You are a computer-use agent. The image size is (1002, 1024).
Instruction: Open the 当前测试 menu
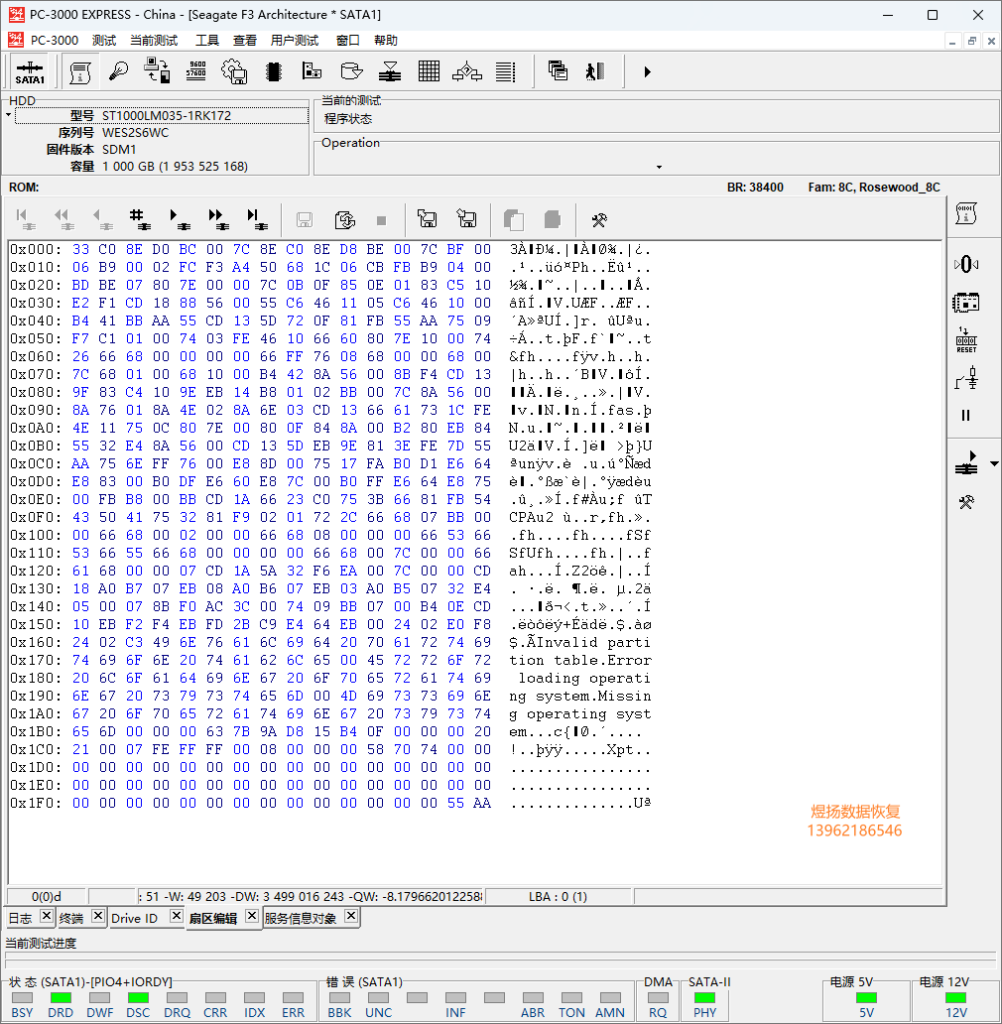pos(154,40)
